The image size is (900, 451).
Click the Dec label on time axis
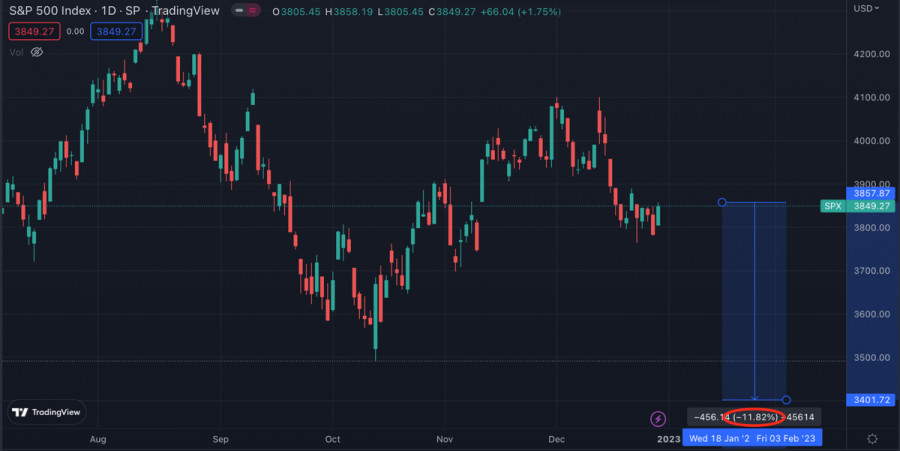click(556, 439)
